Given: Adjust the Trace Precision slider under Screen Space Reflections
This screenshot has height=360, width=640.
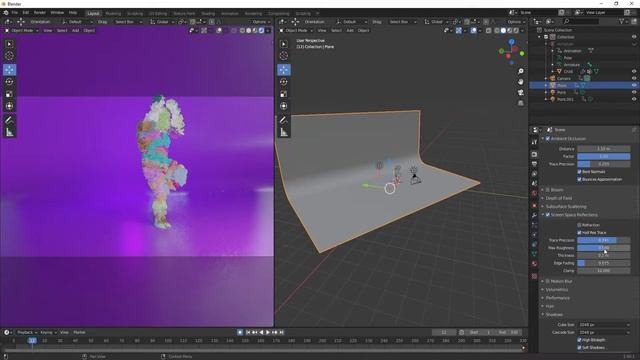Looking at the screenshot, I should (604, 240).
